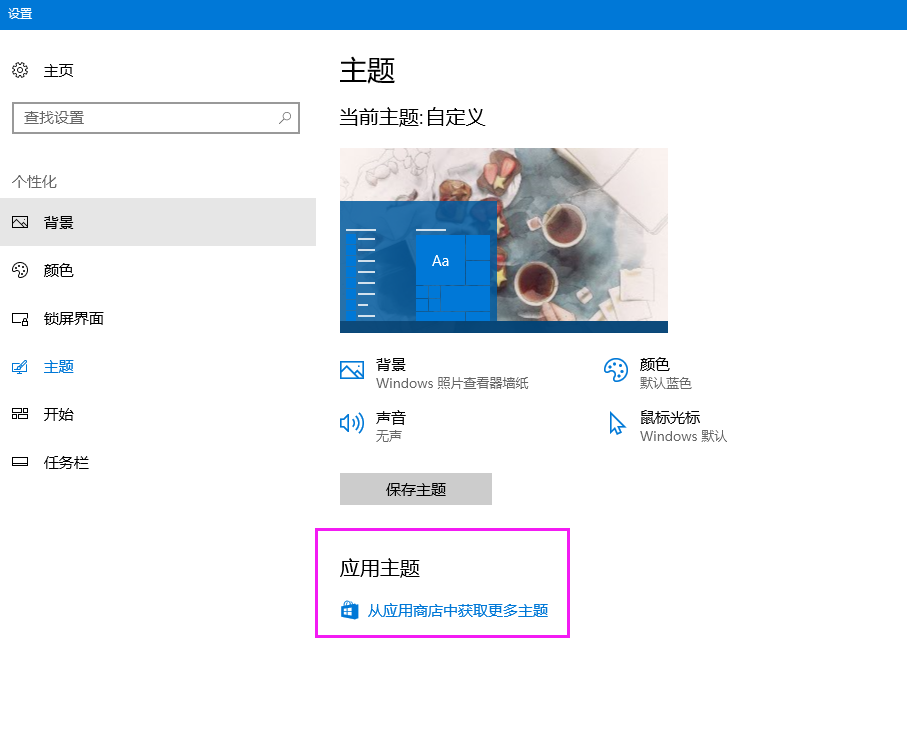Click the Store bag icon under 应用主题
The image size is (907, 730).
tap(350, 611)
